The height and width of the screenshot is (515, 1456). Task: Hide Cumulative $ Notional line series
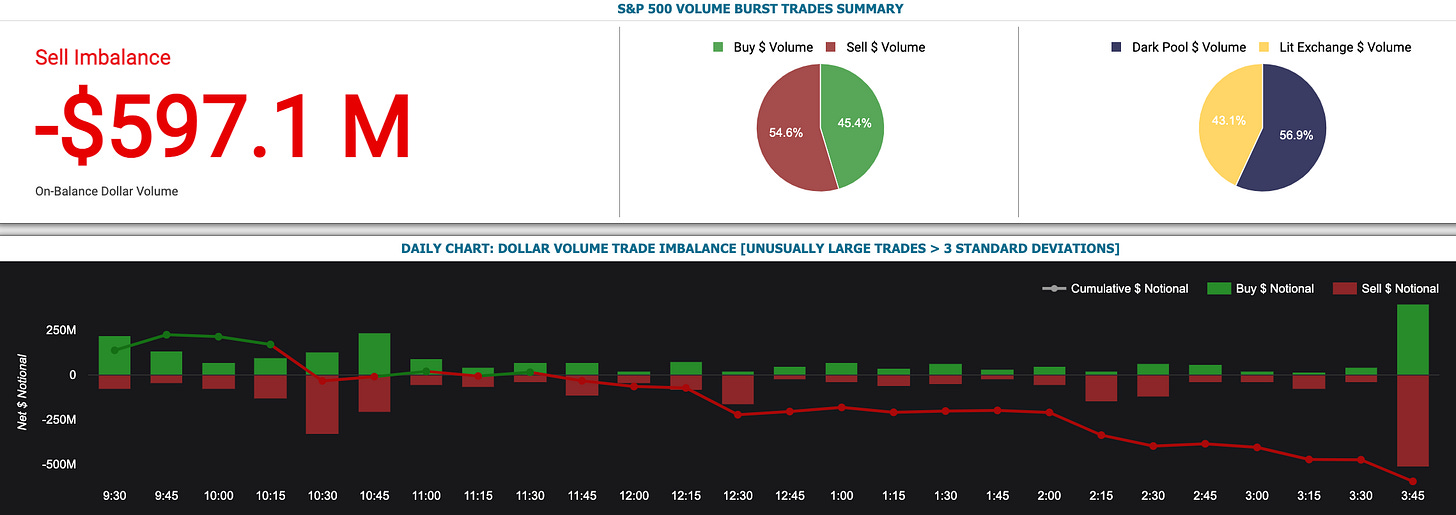[1115, 288]
